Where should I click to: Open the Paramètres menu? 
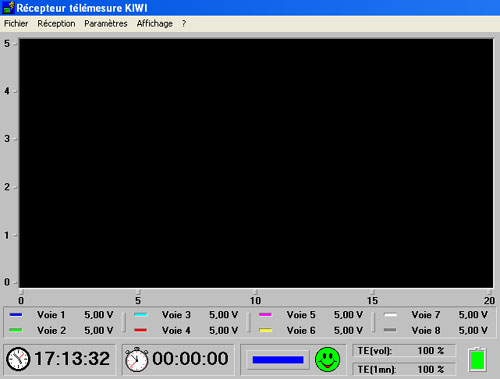[x=106, y=24]
